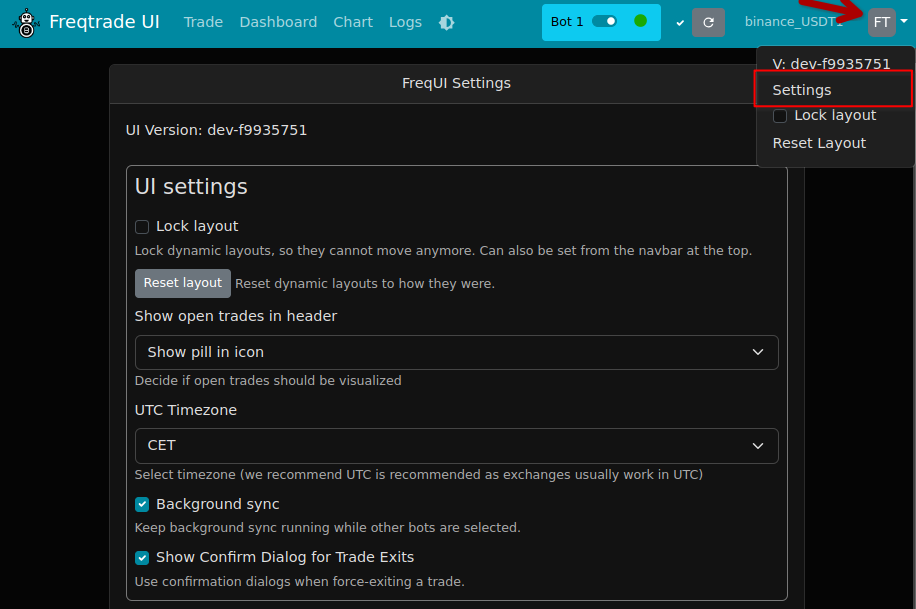This screenshot has width=916, height=609.
Task: Click the refresh icon in the navbar
Action: [x=708, y=22]
